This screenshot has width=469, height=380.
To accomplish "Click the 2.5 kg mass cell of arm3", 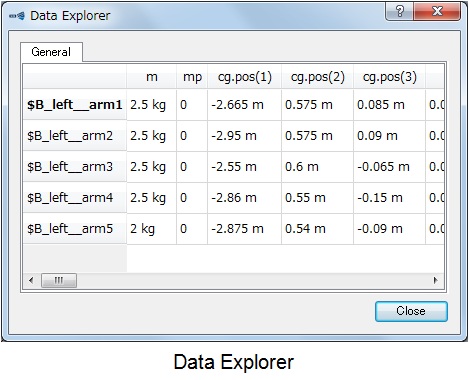I will tap(152, 167).
